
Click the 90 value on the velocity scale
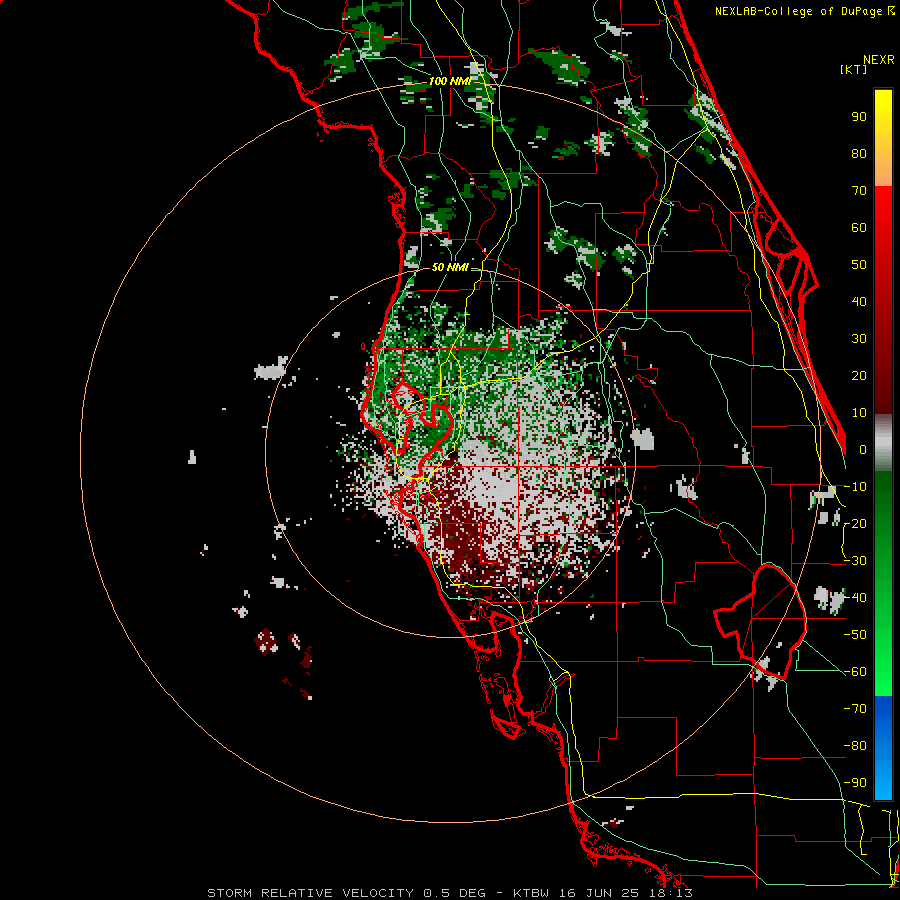point(859,117)
